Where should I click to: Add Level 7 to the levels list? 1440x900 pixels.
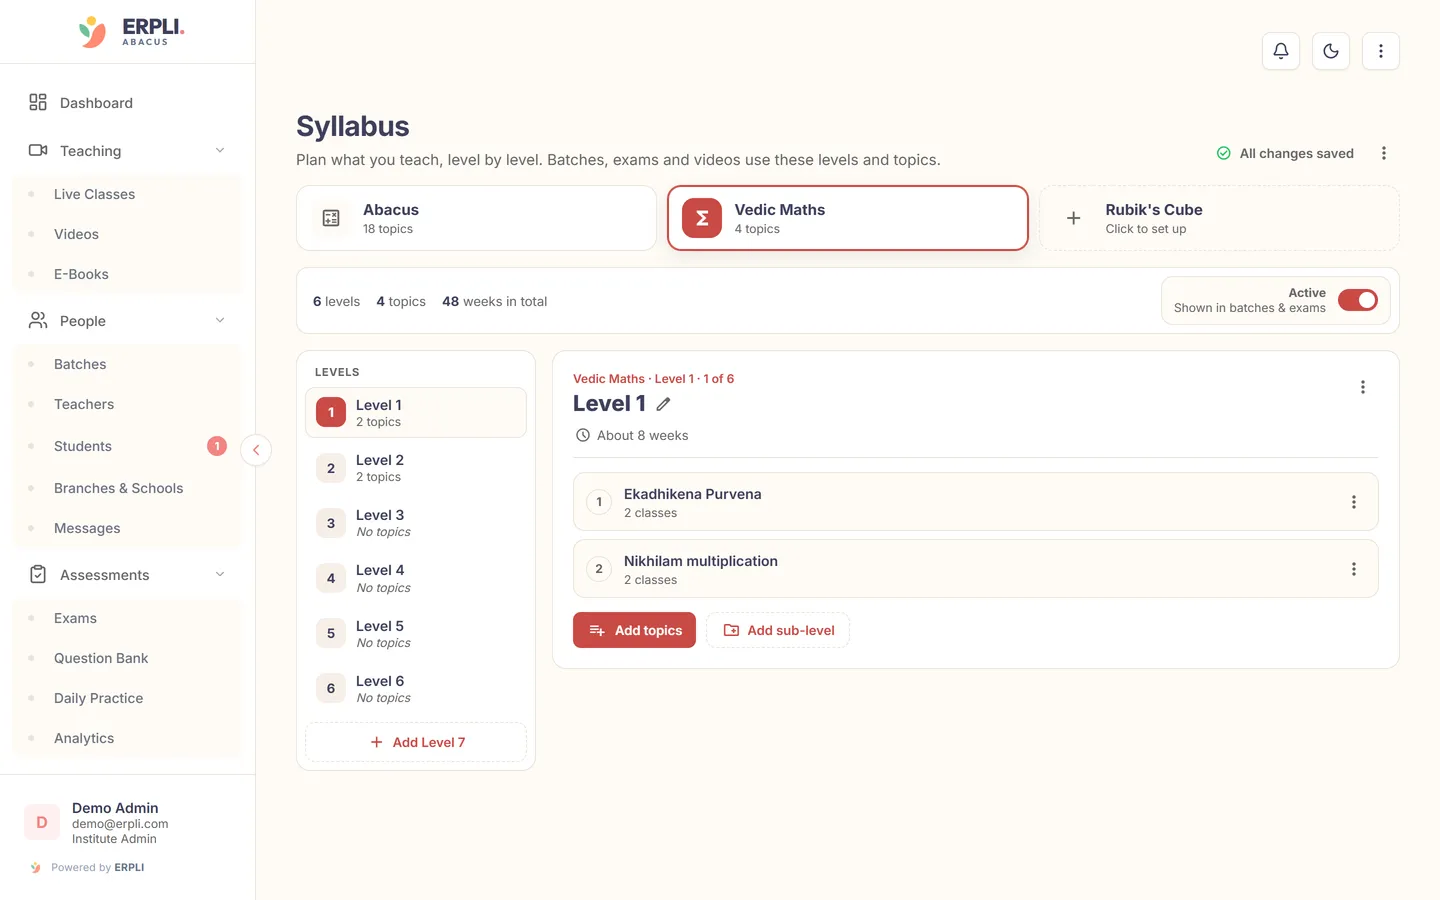(x=416, y=742)
